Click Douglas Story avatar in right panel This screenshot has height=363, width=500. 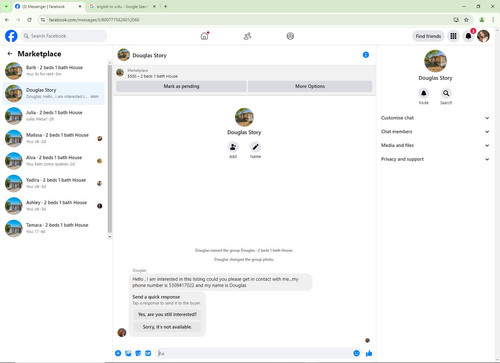point(435,61)
